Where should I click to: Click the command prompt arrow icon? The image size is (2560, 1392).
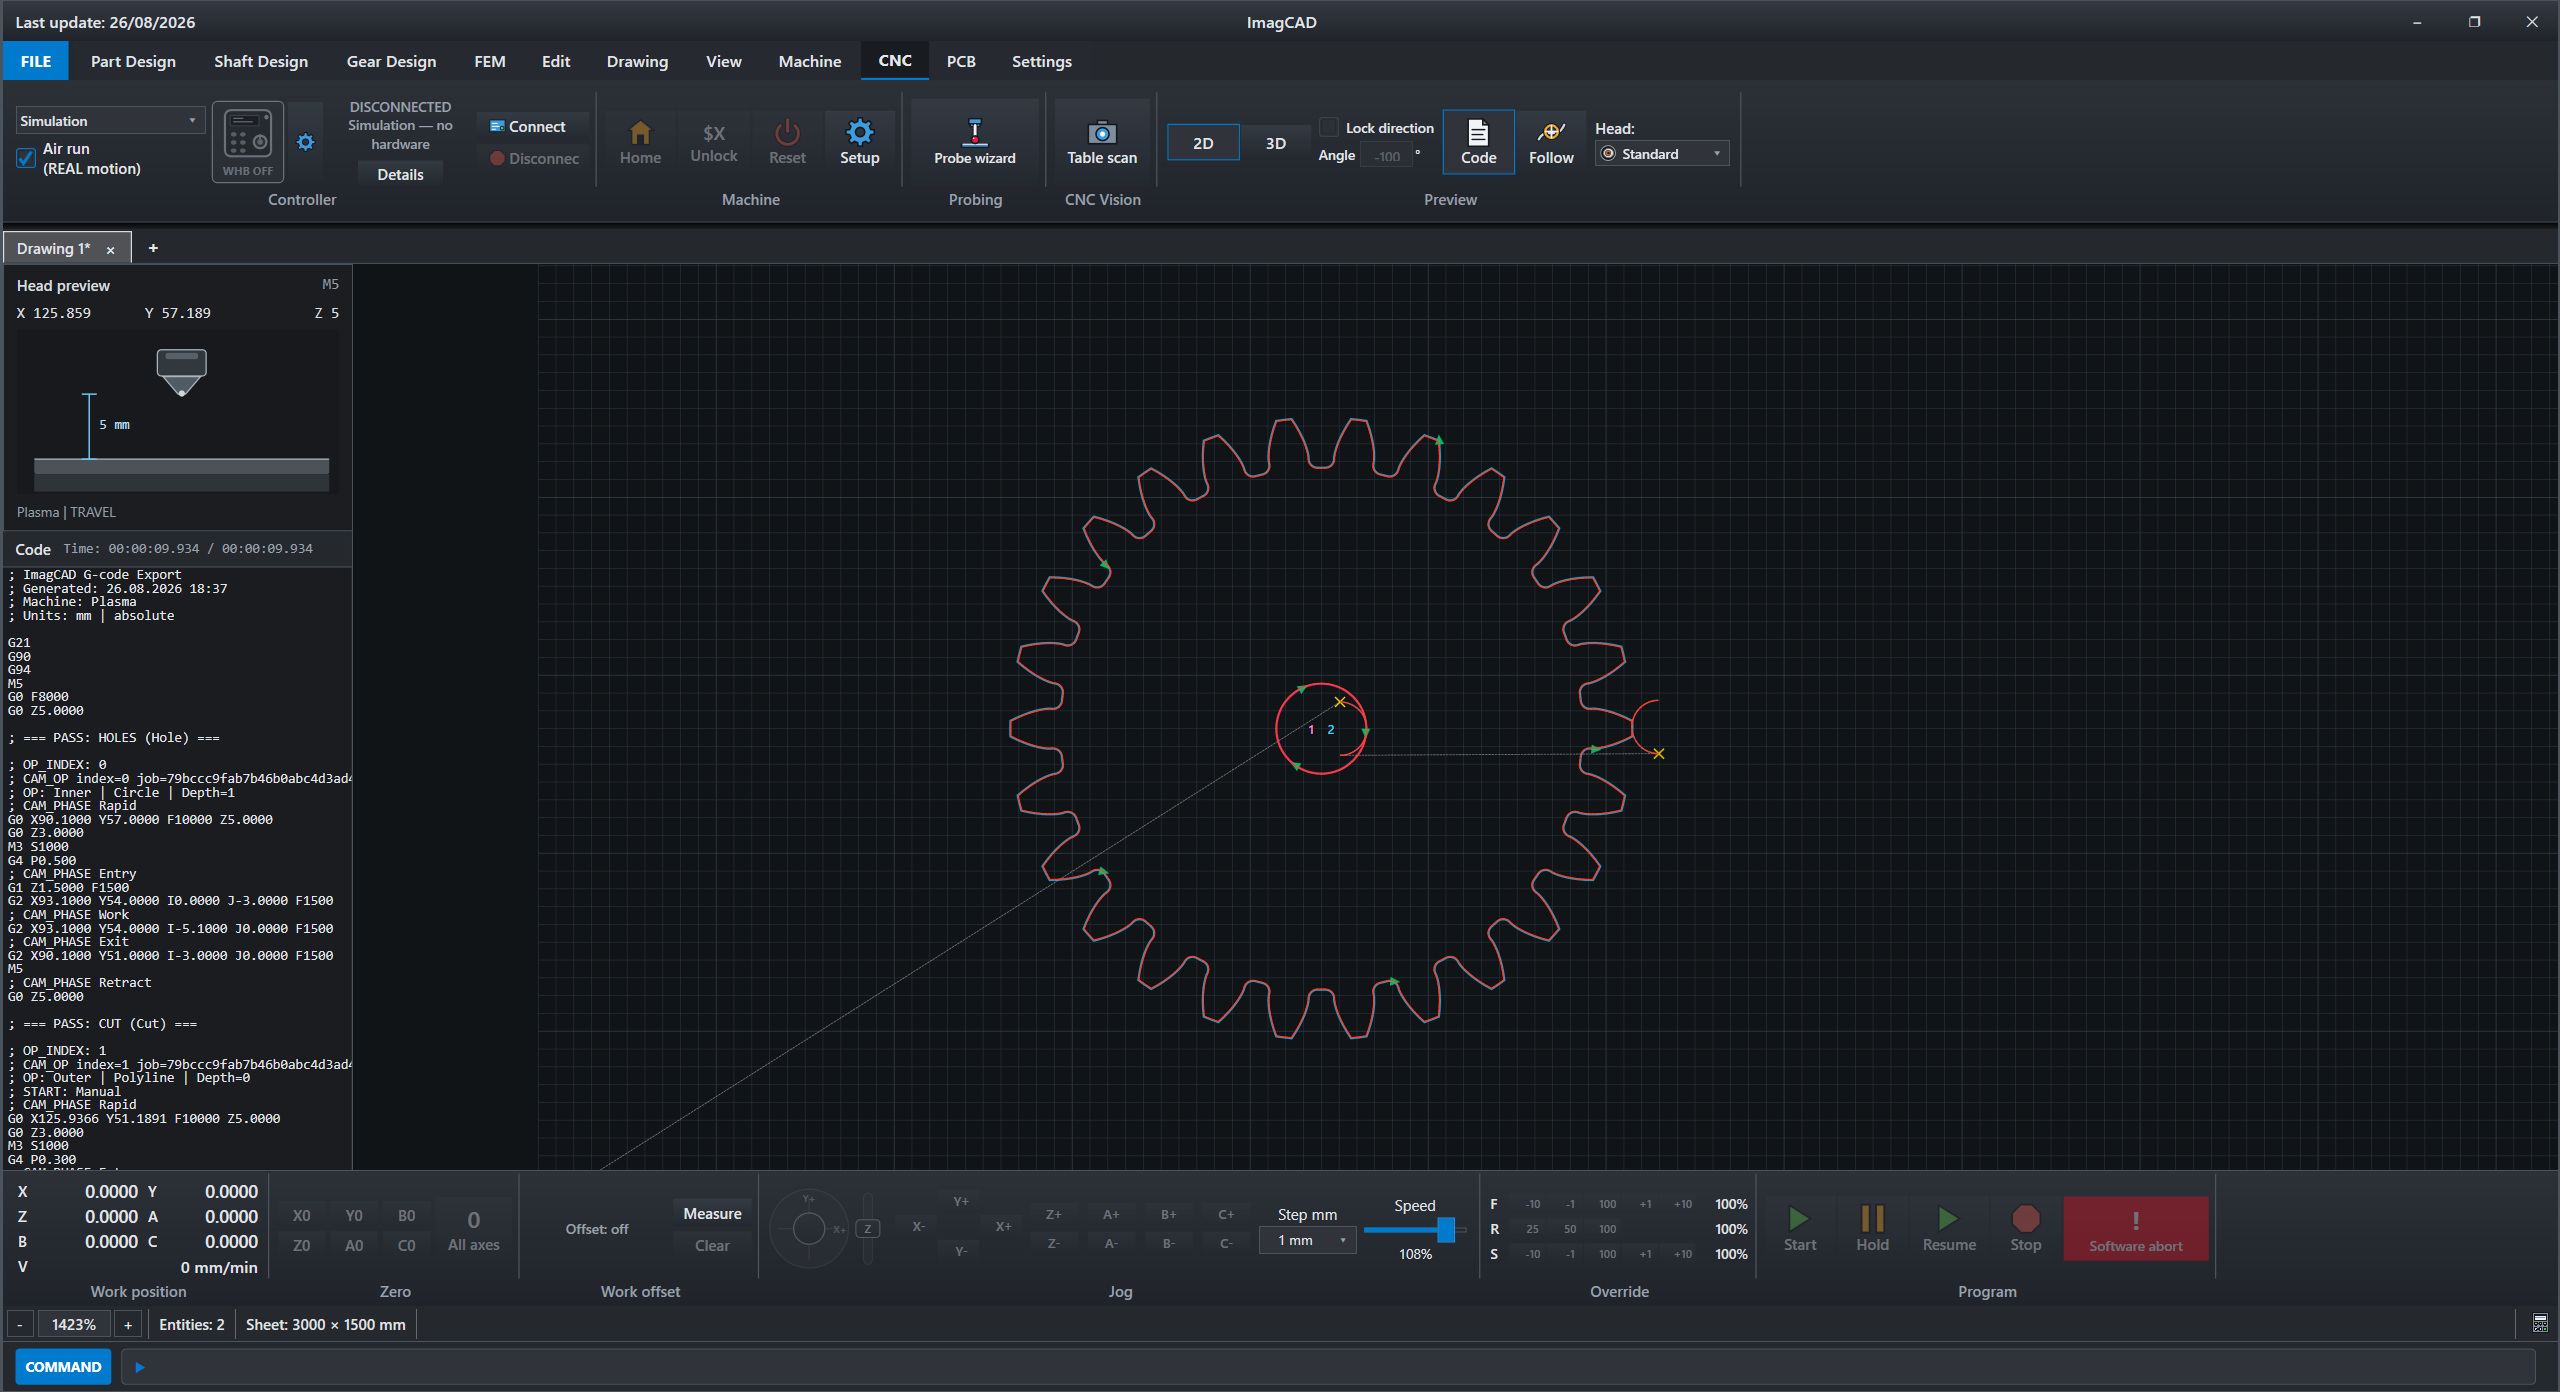pyautogui.click(x=140, y=1367)
